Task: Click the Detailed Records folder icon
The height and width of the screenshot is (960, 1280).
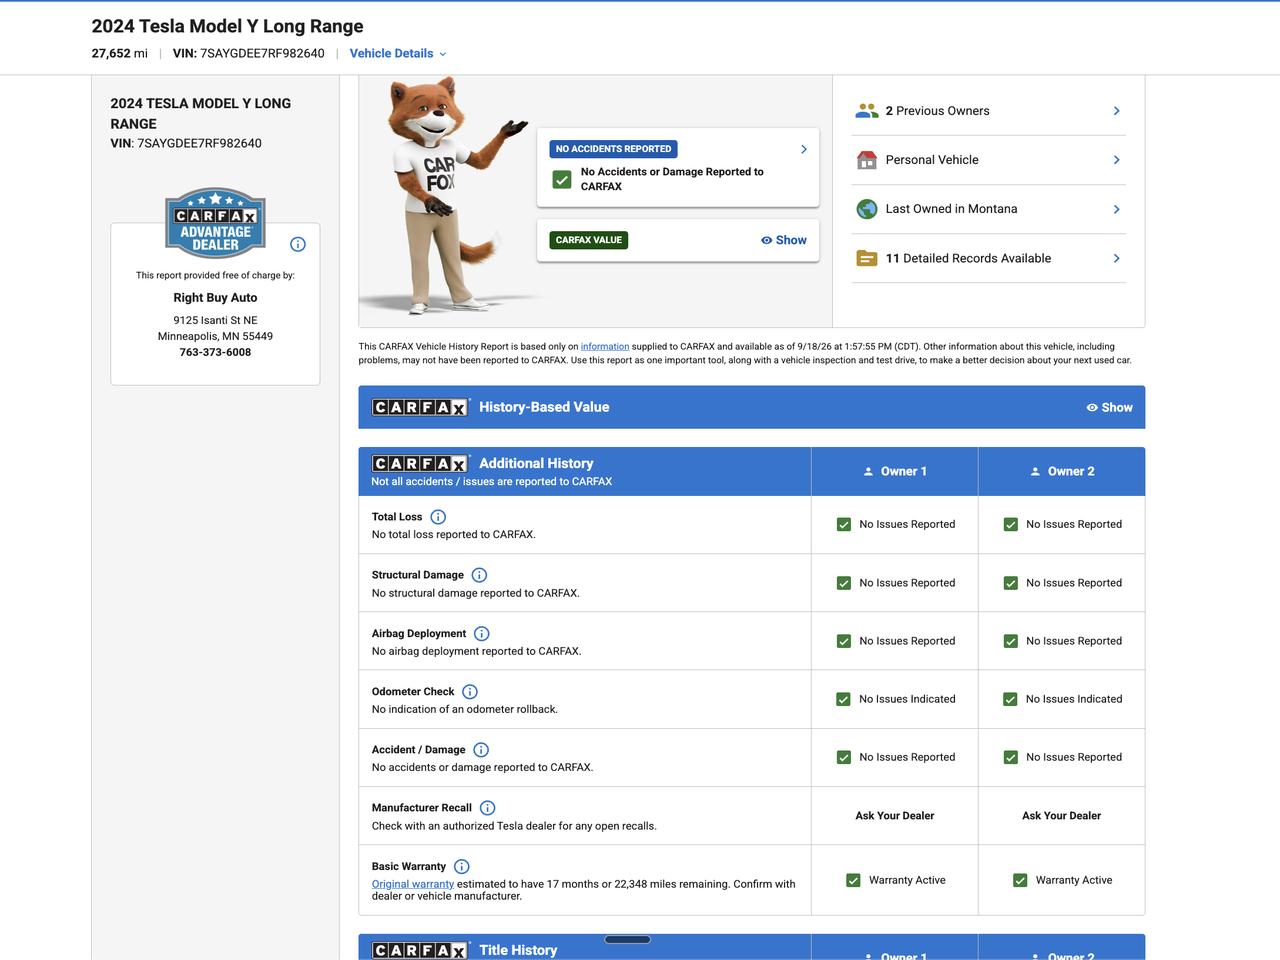Action: coord(867,258)
